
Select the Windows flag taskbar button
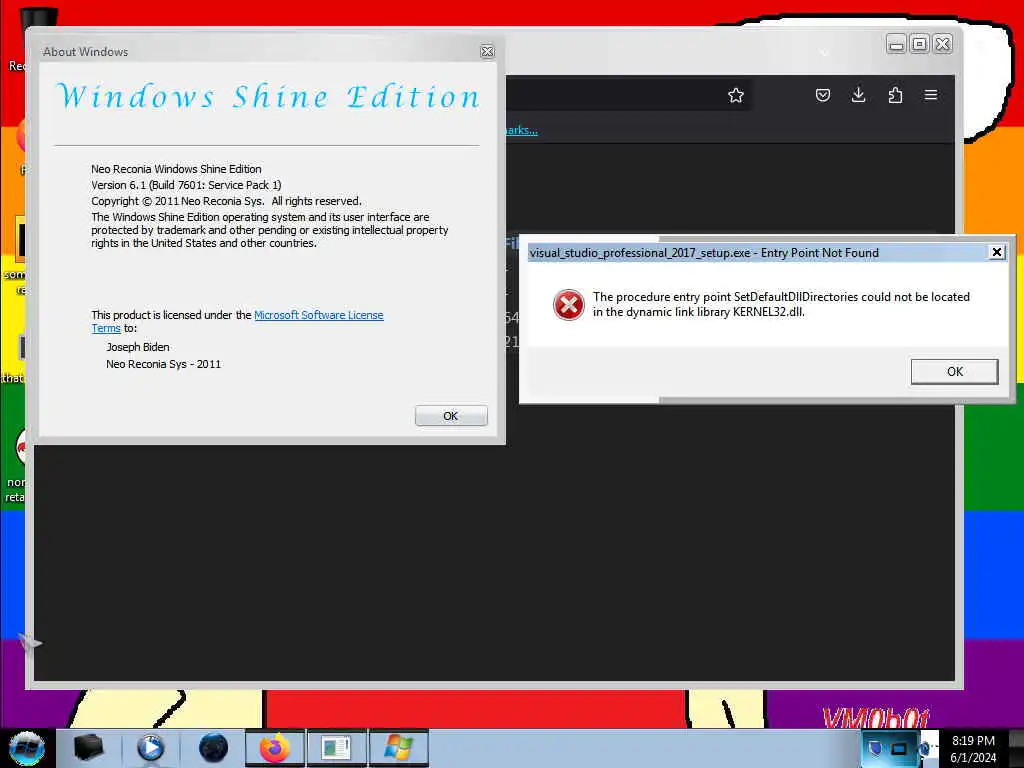pyautogui.click(x=398, y=748)
